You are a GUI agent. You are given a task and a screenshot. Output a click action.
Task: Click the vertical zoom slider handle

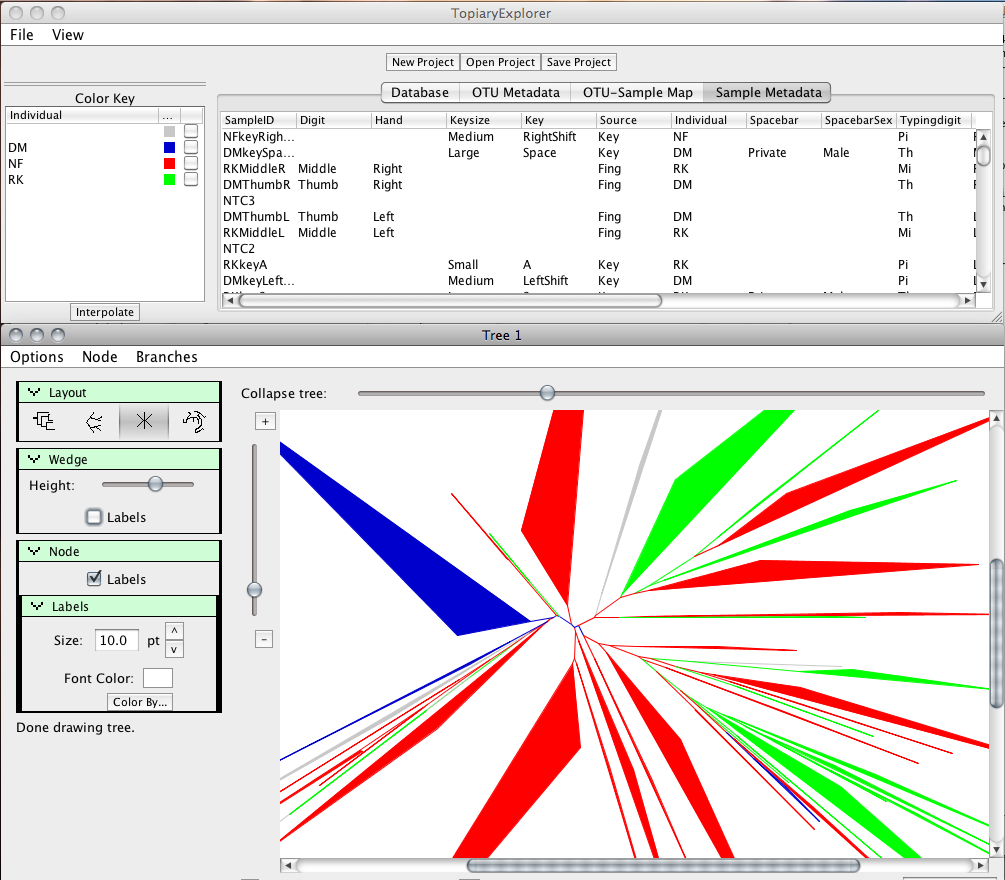click(x=254, y=590)
